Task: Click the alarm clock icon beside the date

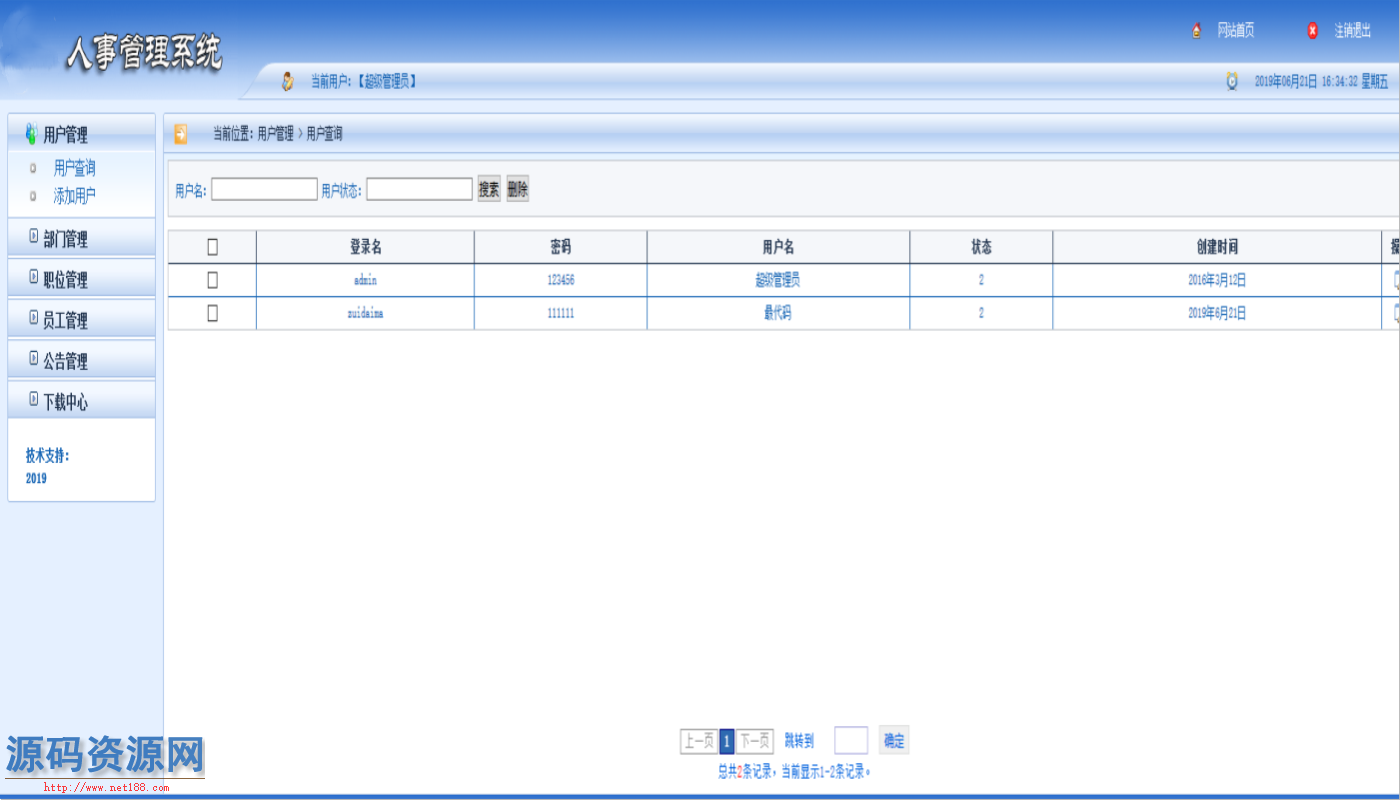Action: pyautogui.click(x=1232, y=81)
